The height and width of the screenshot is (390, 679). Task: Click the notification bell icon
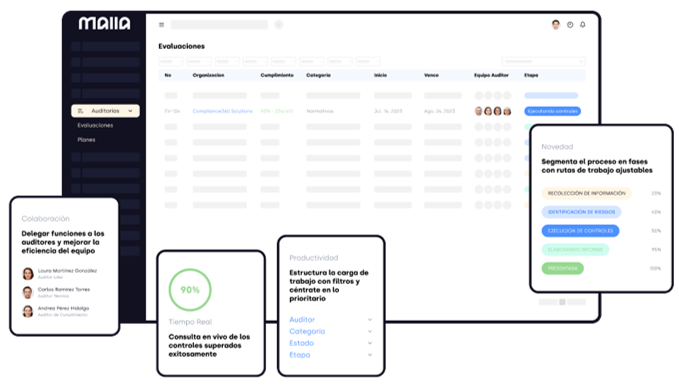click(582, 25)
